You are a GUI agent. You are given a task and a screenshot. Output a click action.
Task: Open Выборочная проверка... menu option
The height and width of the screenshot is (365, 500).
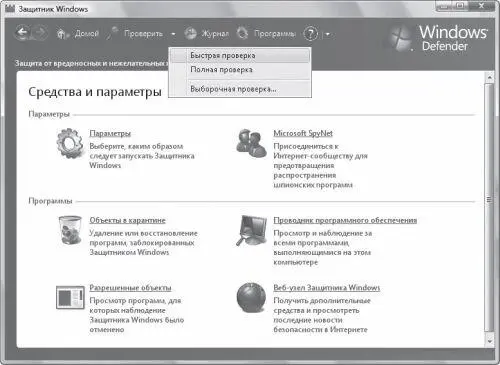240,89
